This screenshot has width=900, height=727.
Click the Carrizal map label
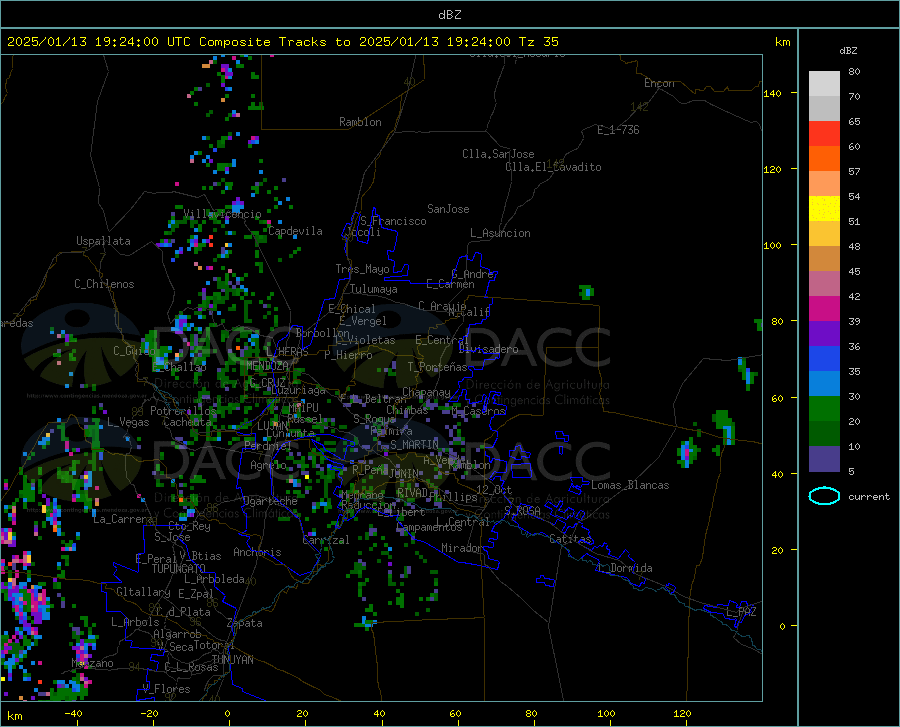pos(326,540)
